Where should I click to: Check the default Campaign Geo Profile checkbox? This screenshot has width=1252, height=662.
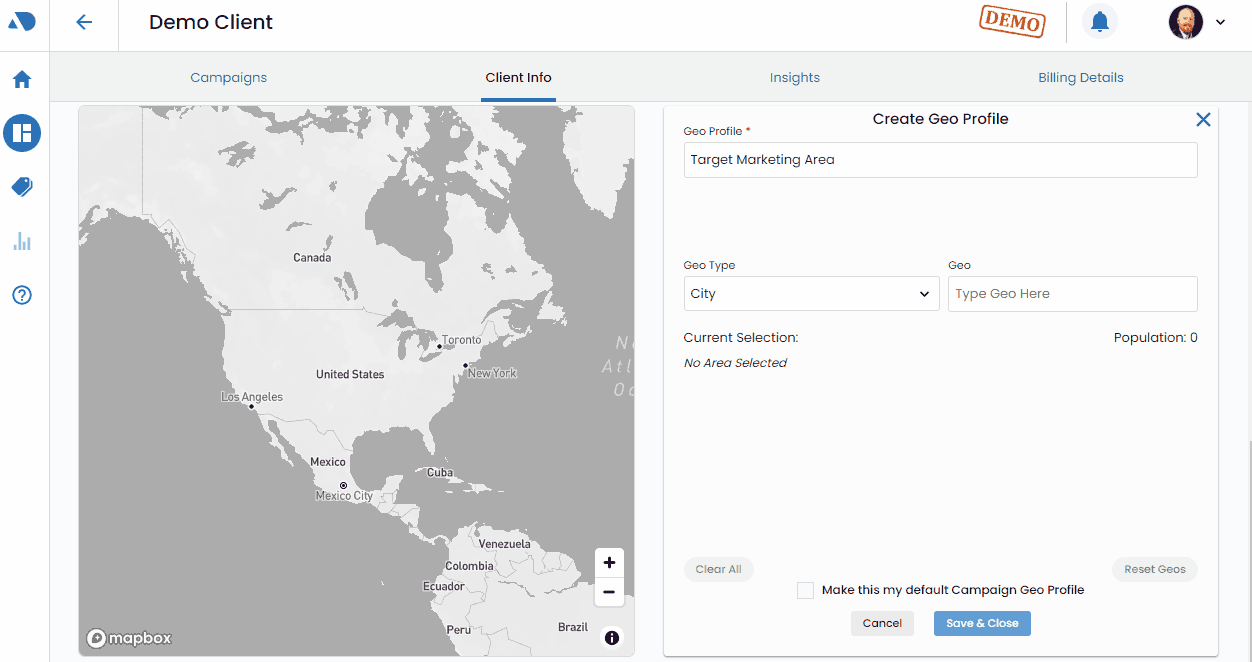[x=805, y=591]
